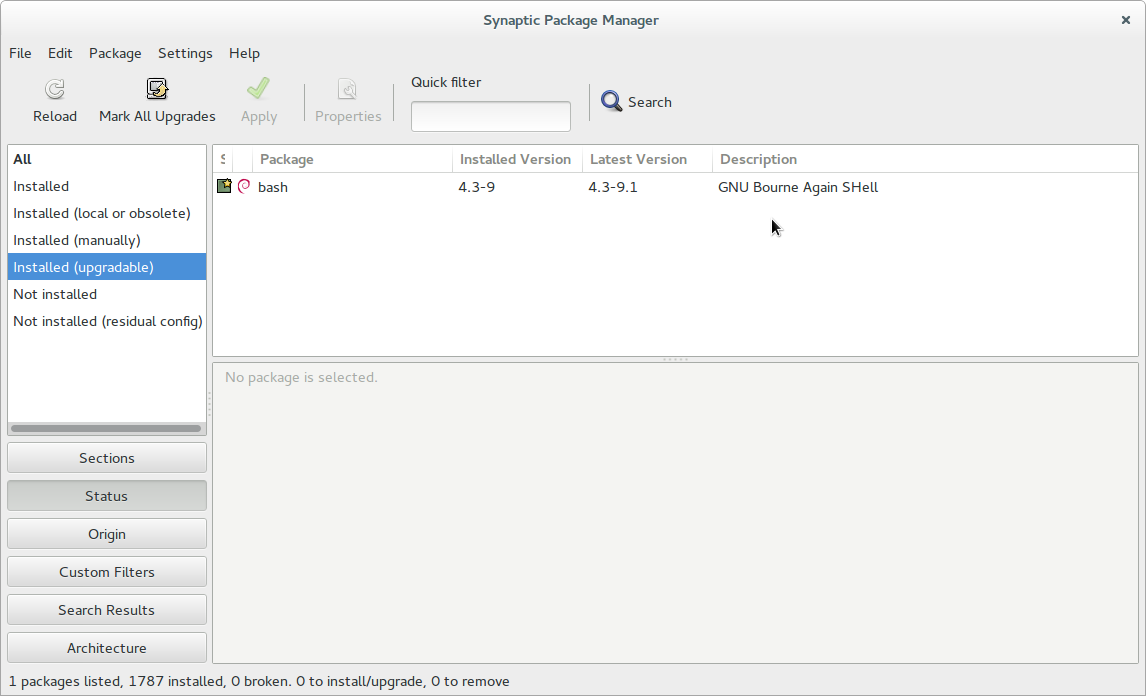Click bash package status icon

tap(224, 186)
